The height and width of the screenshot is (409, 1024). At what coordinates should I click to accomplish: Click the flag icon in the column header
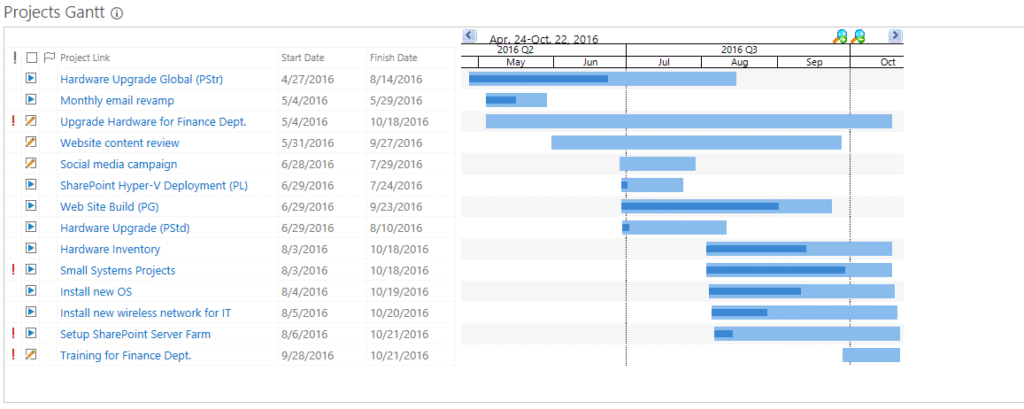[49, 58]
